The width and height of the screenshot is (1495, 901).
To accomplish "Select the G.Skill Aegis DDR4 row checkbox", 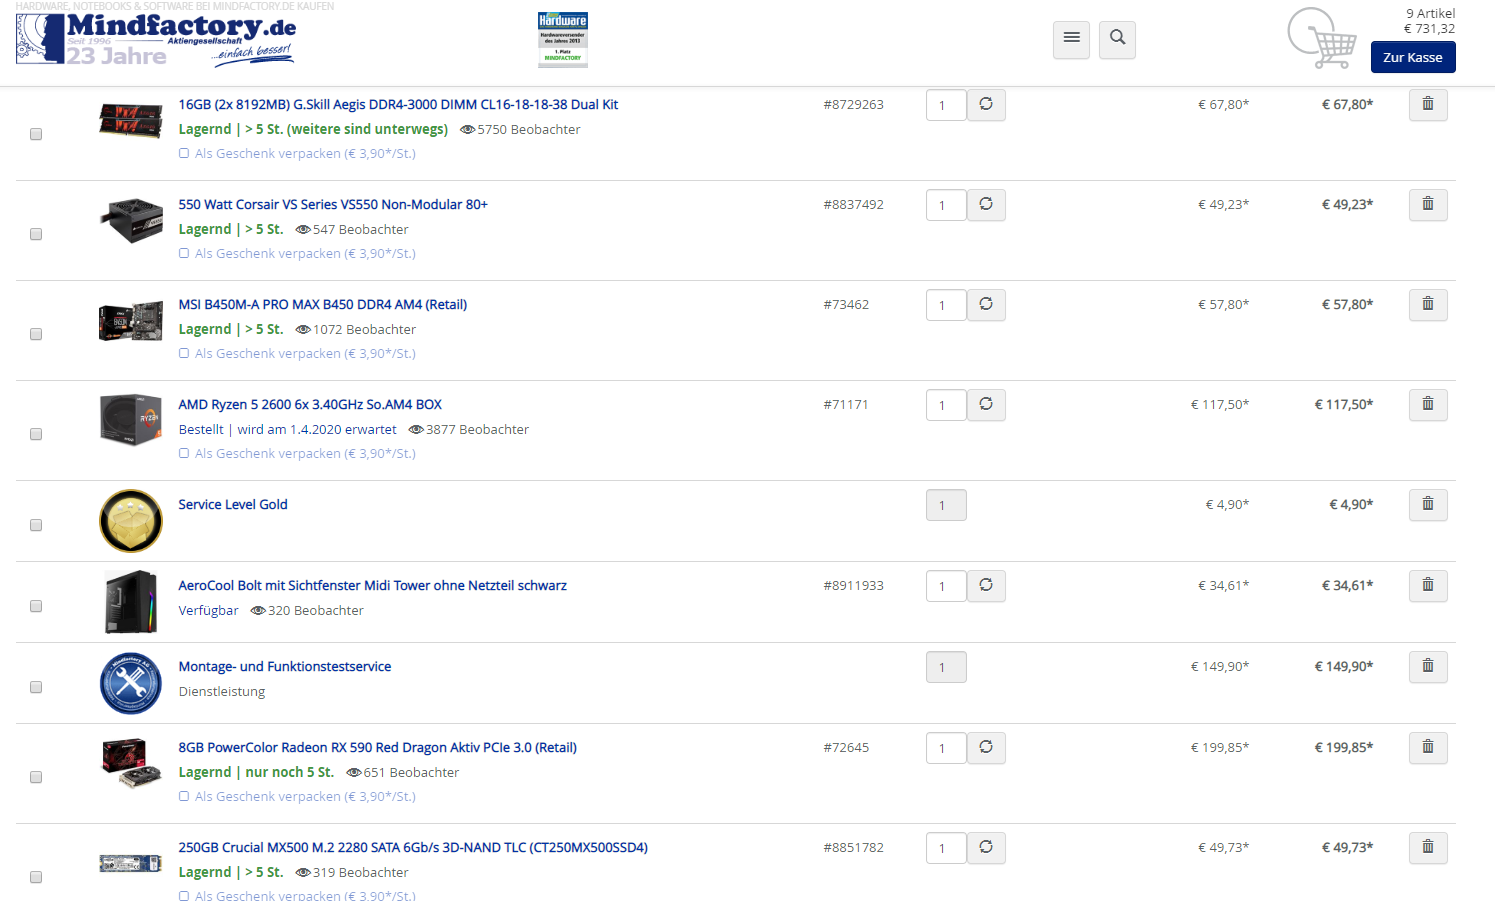I will coord(36,134).
